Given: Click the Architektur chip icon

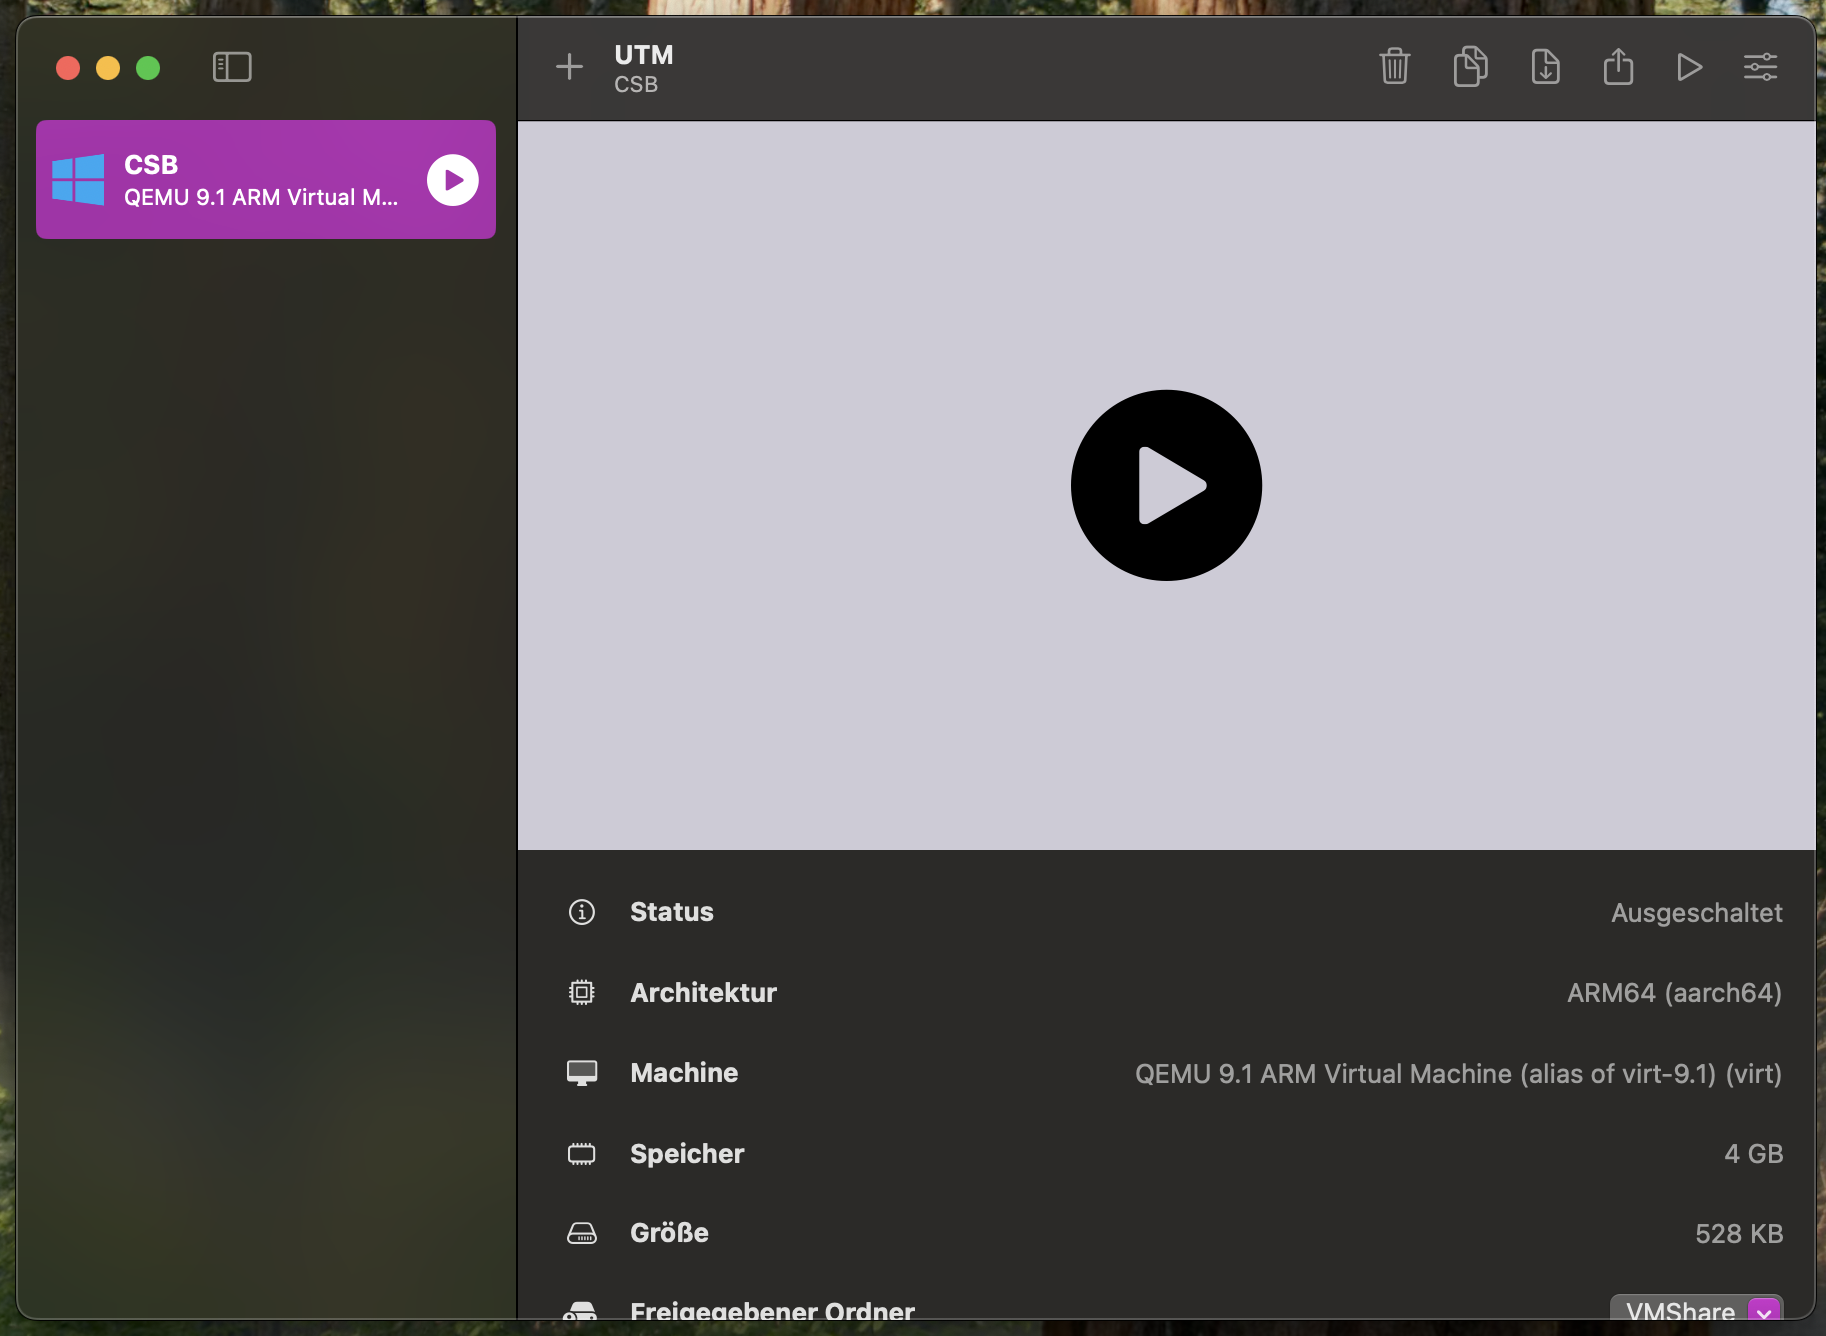Looking at the screenshot, I should [x=581, y=992].
